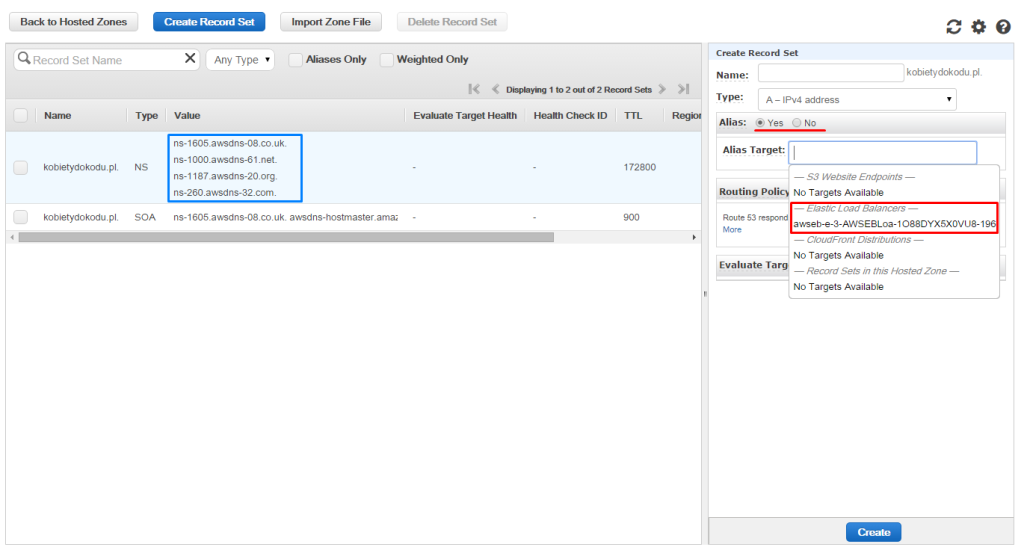The width and height of the screenshot is (1024, 550).
Task: Open the help question mark icon
Action: [x=1003, y=27]
